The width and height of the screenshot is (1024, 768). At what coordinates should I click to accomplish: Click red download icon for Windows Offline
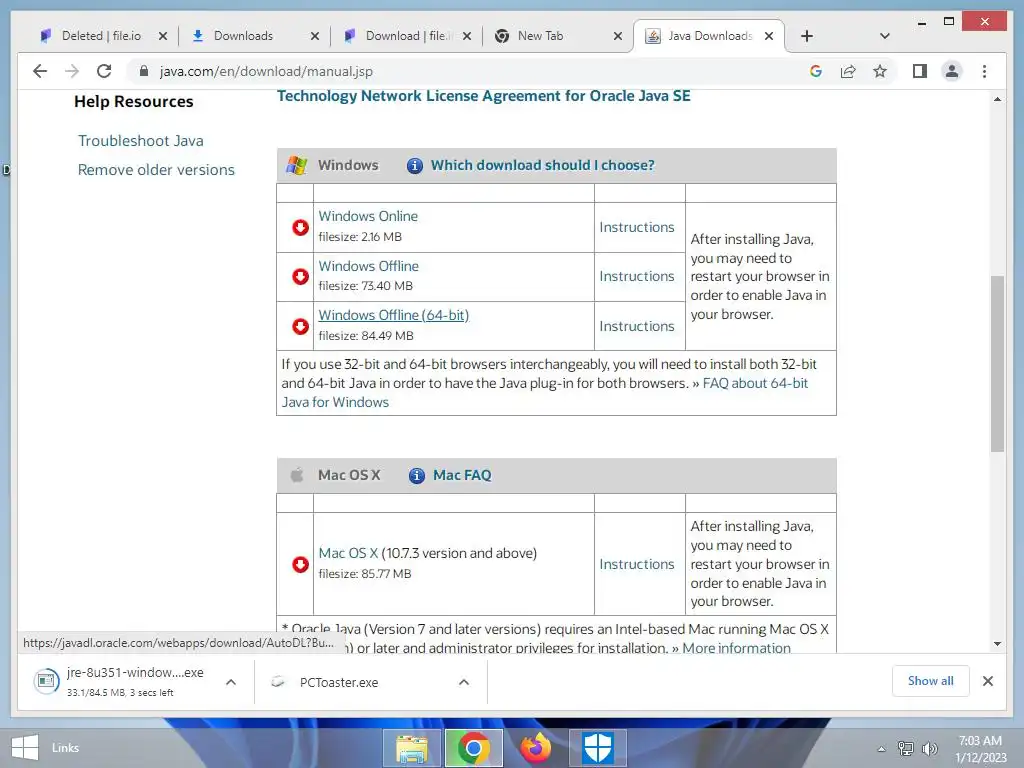(300, 276)
